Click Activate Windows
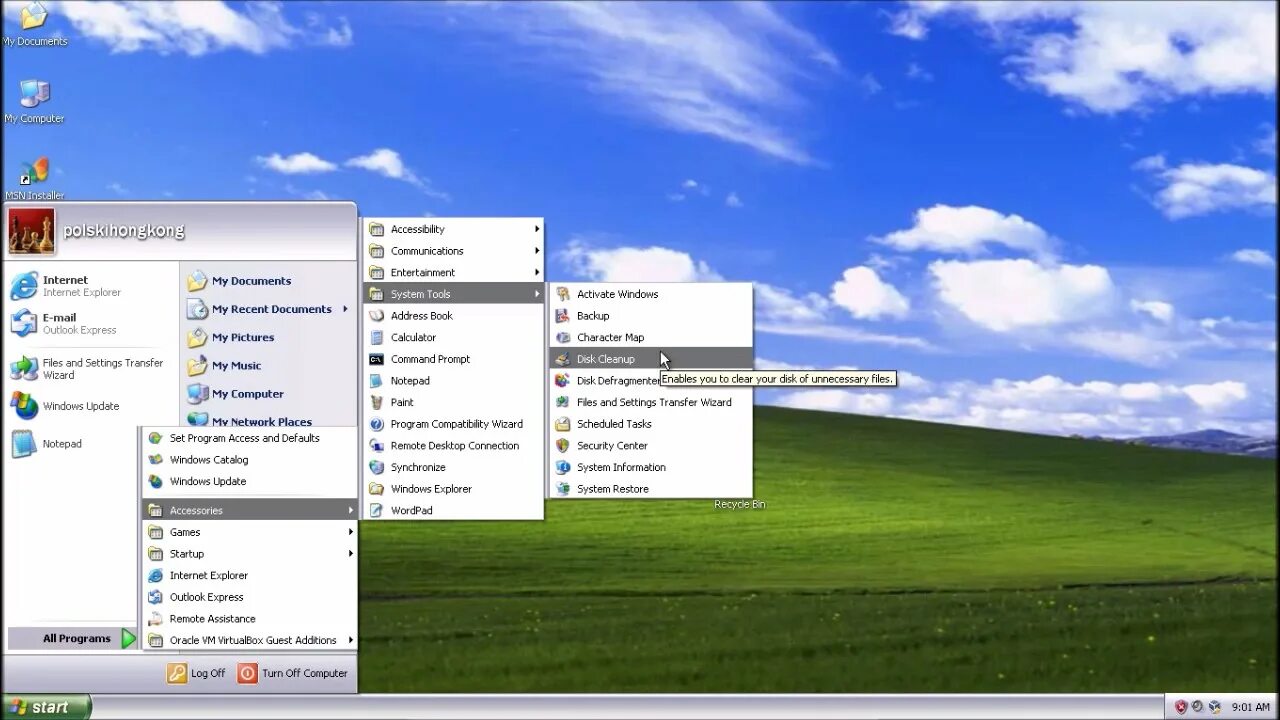Screen dimensions: 1280x720 click(651, 294)
